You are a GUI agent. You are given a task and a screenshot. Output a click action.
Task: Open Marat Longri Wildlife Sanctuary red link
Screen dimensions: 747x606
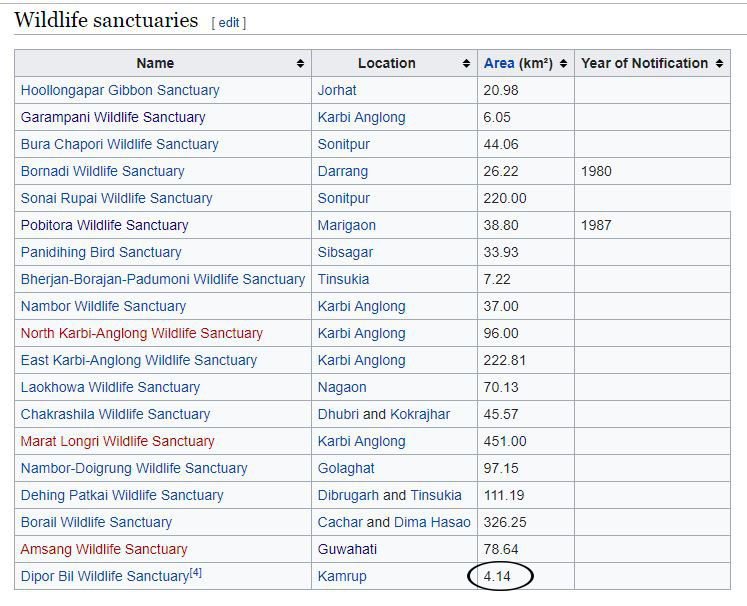[x=117, y=441]
